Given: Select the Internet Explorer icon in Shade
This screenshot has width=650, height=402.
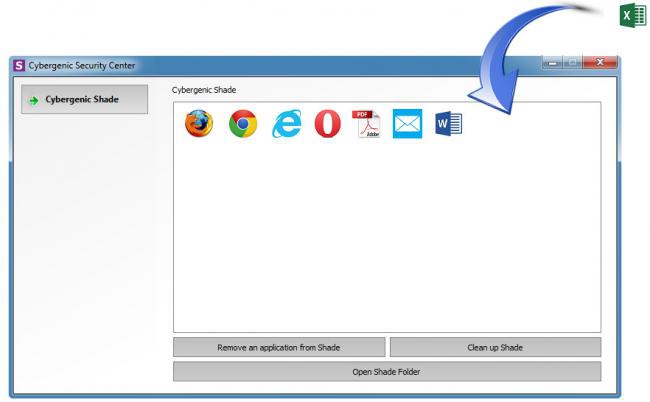Looking at the screenshot, I should point(286,124).
